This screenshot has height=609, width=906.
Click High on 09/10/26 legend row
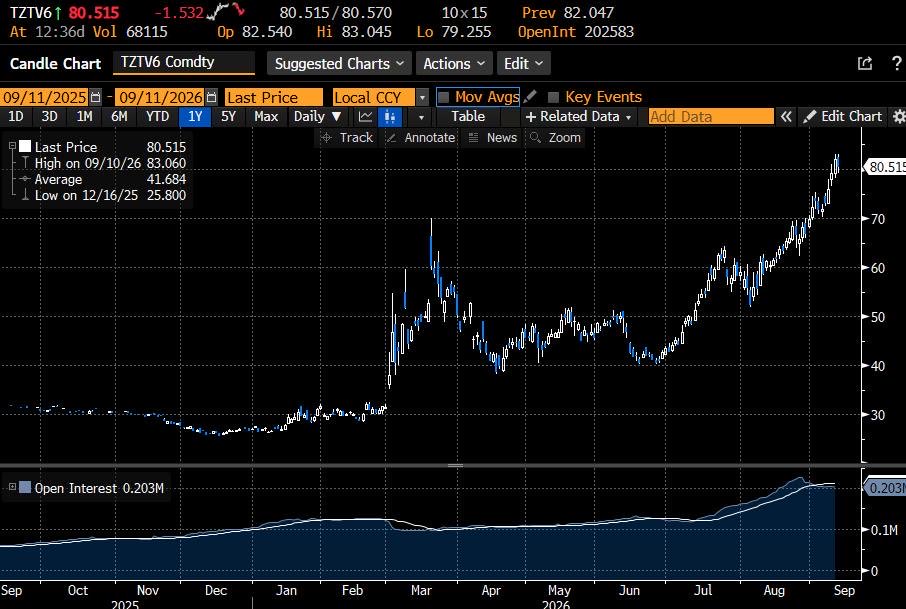(x=104, y=163)
